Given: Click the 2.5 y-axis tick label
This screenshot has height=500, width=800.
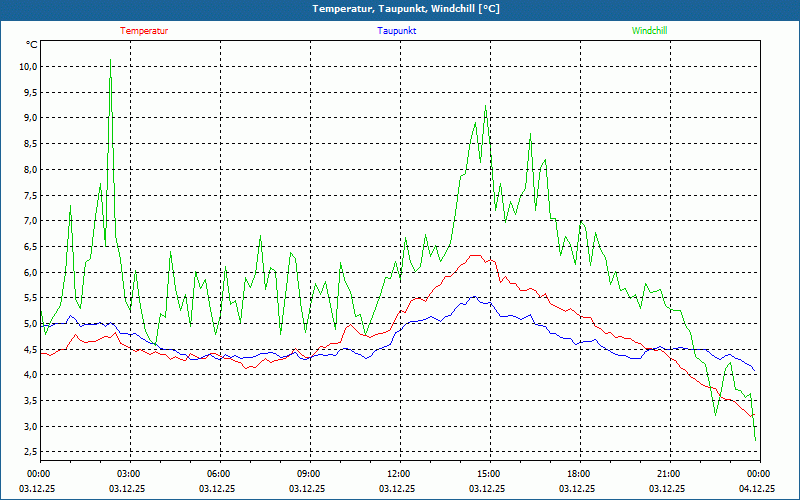Looking at the screenshot, I should tap(29, 452).
